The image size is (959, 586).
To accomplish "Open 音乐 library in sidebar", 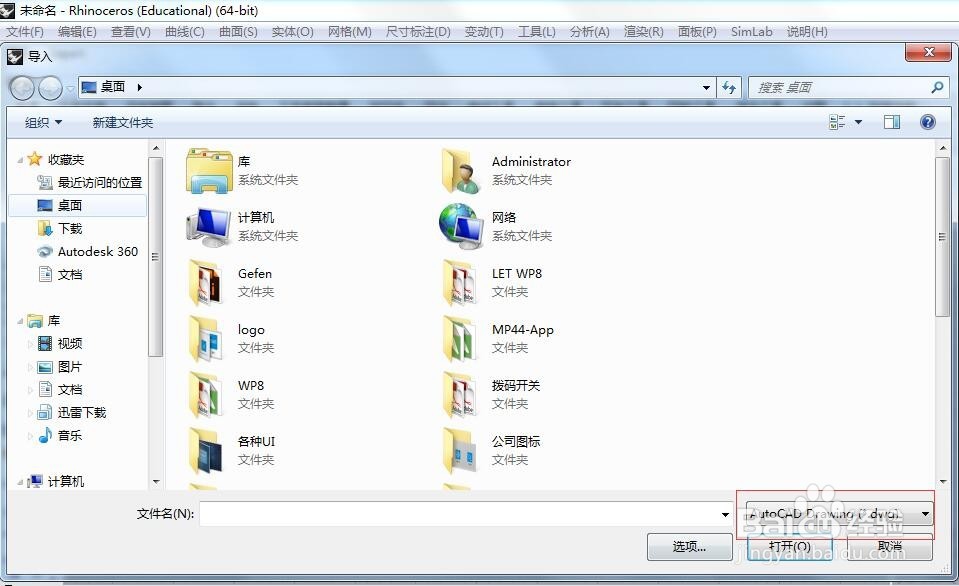I will pyautogui.click(x=60, y=436).
